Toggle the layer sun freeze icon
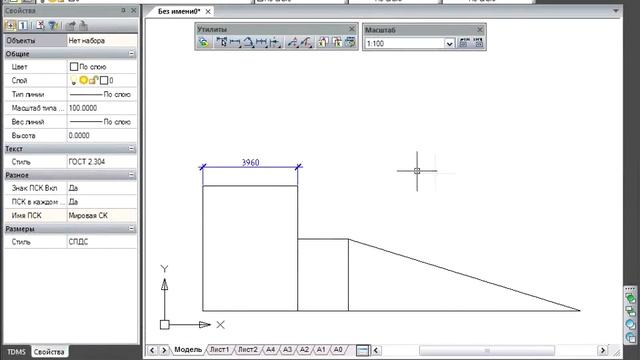 84,80
